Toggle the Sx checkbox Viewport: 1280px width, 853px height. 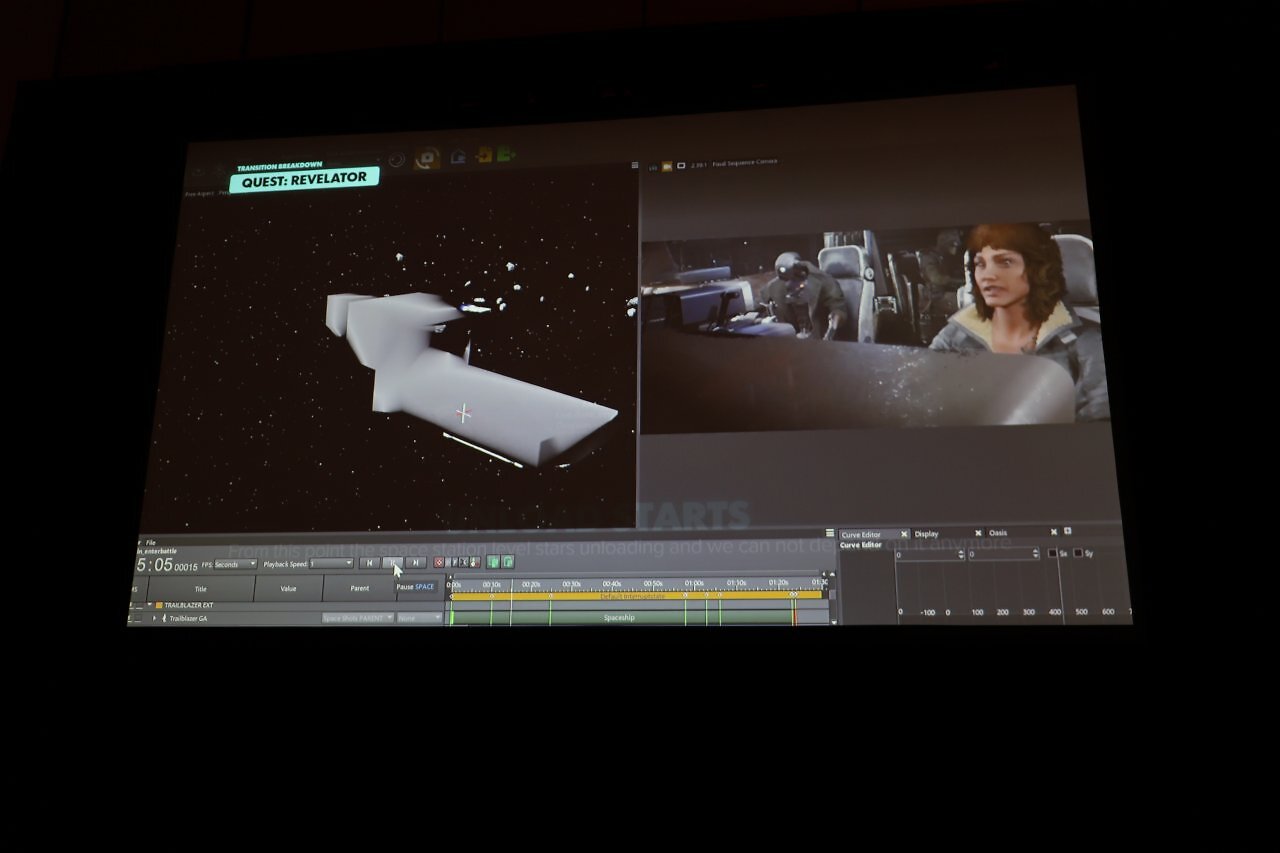point(1053,553)
